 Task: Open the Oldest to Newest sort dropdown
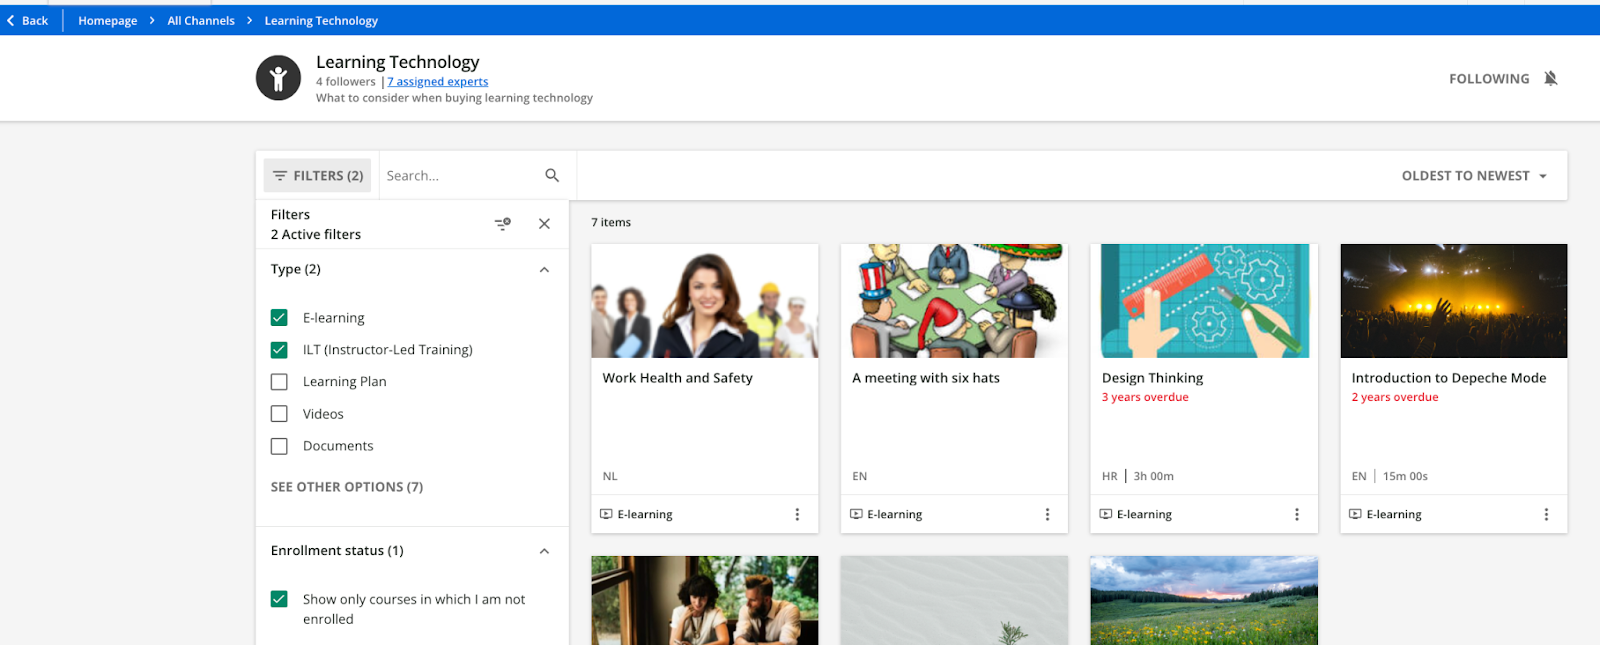click(x=1474, y=176)
